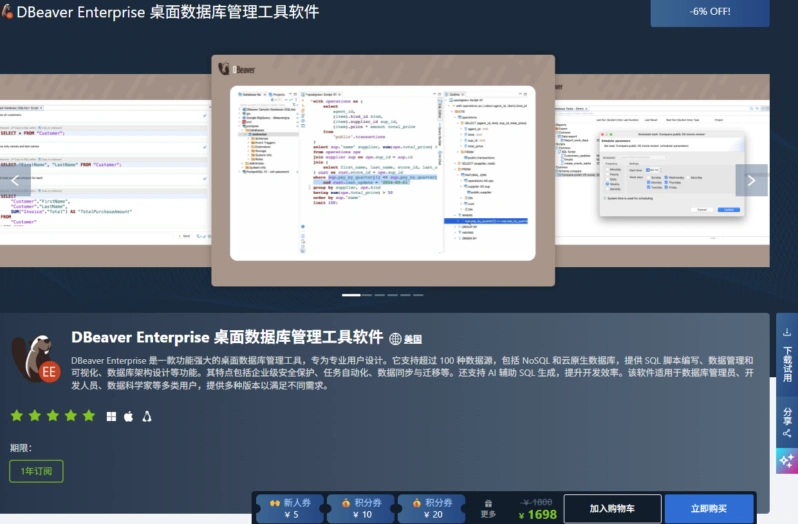Screen dimensions: 798x524
Task: Go to the previous carousel slide
Action: [x=15, y=180]
